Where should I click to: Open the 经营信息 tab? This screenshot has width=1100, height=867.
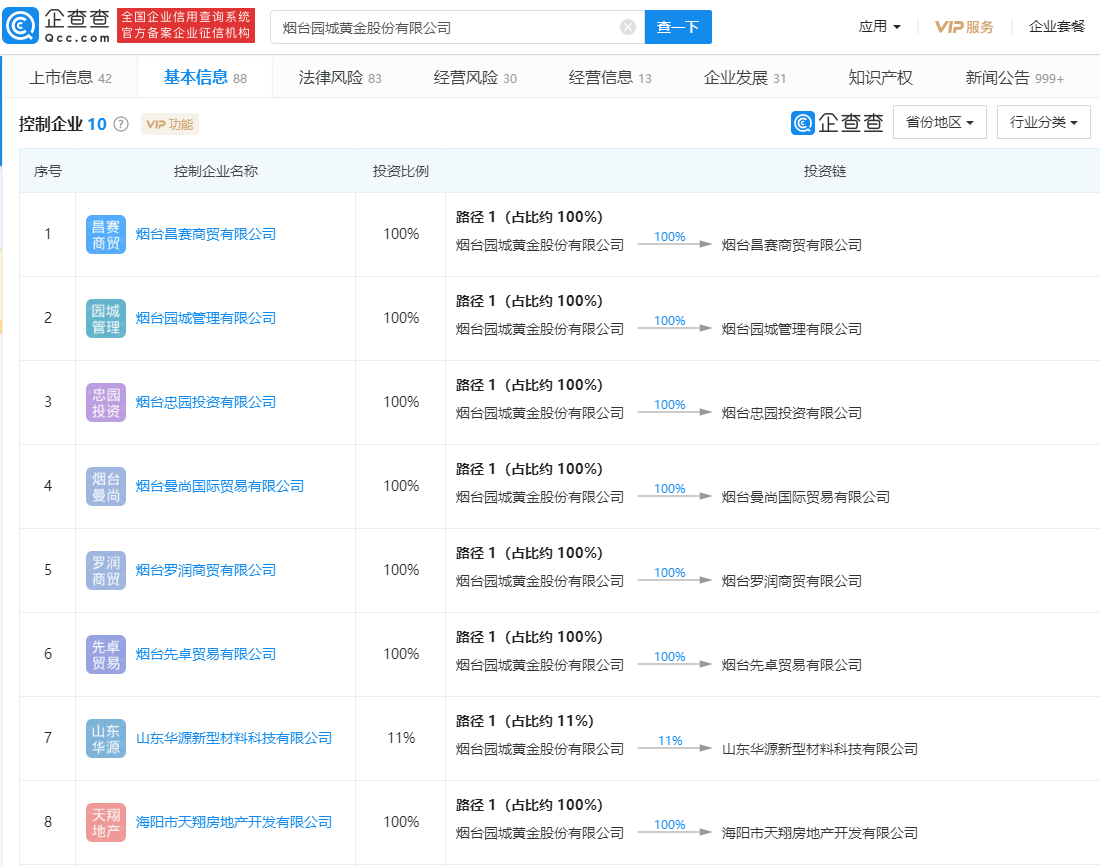[x=610, y=78]
